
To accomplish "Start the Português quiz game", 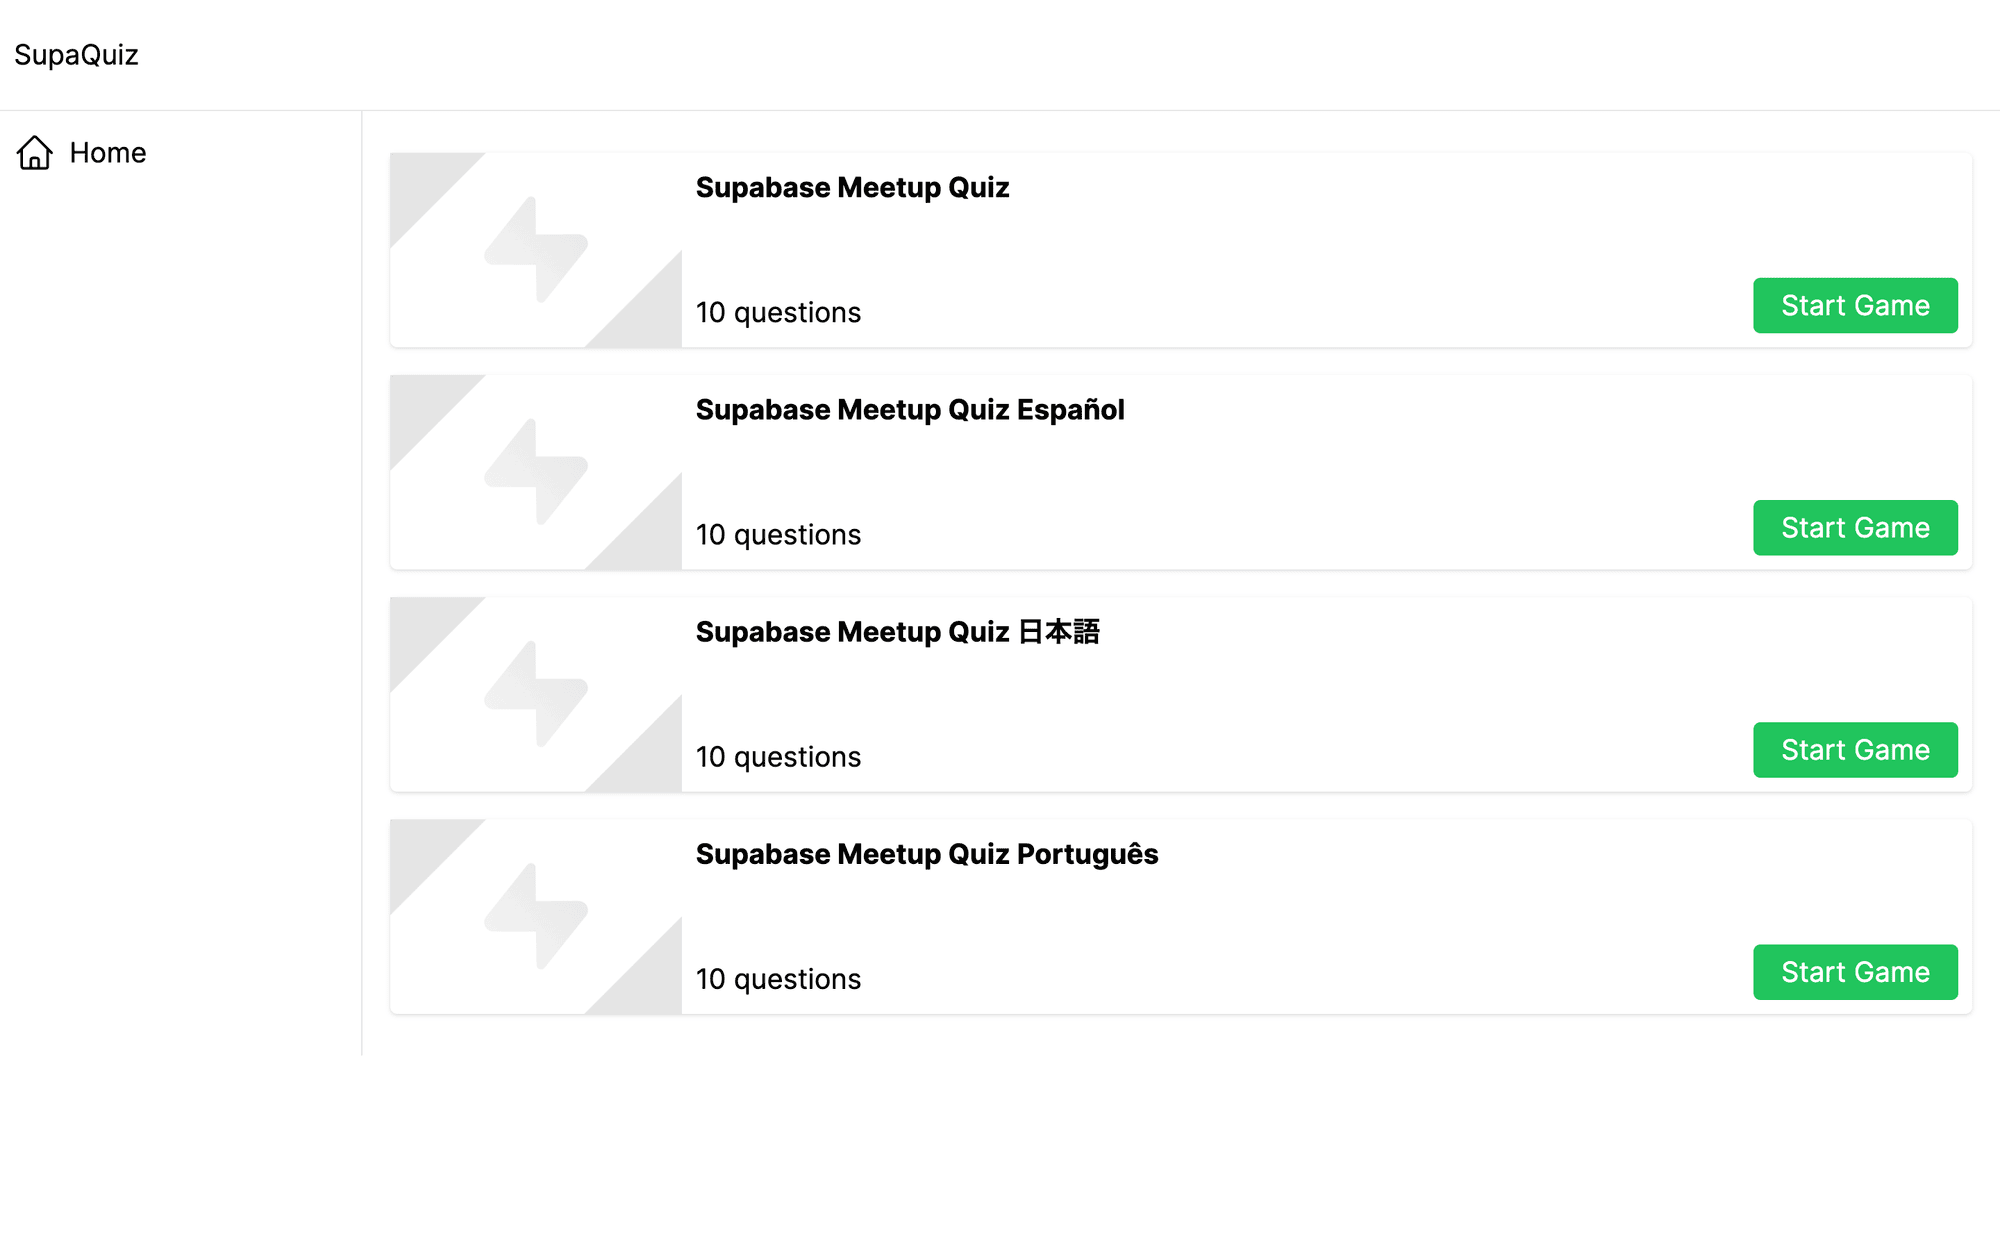I will [x=1855, y=972].
